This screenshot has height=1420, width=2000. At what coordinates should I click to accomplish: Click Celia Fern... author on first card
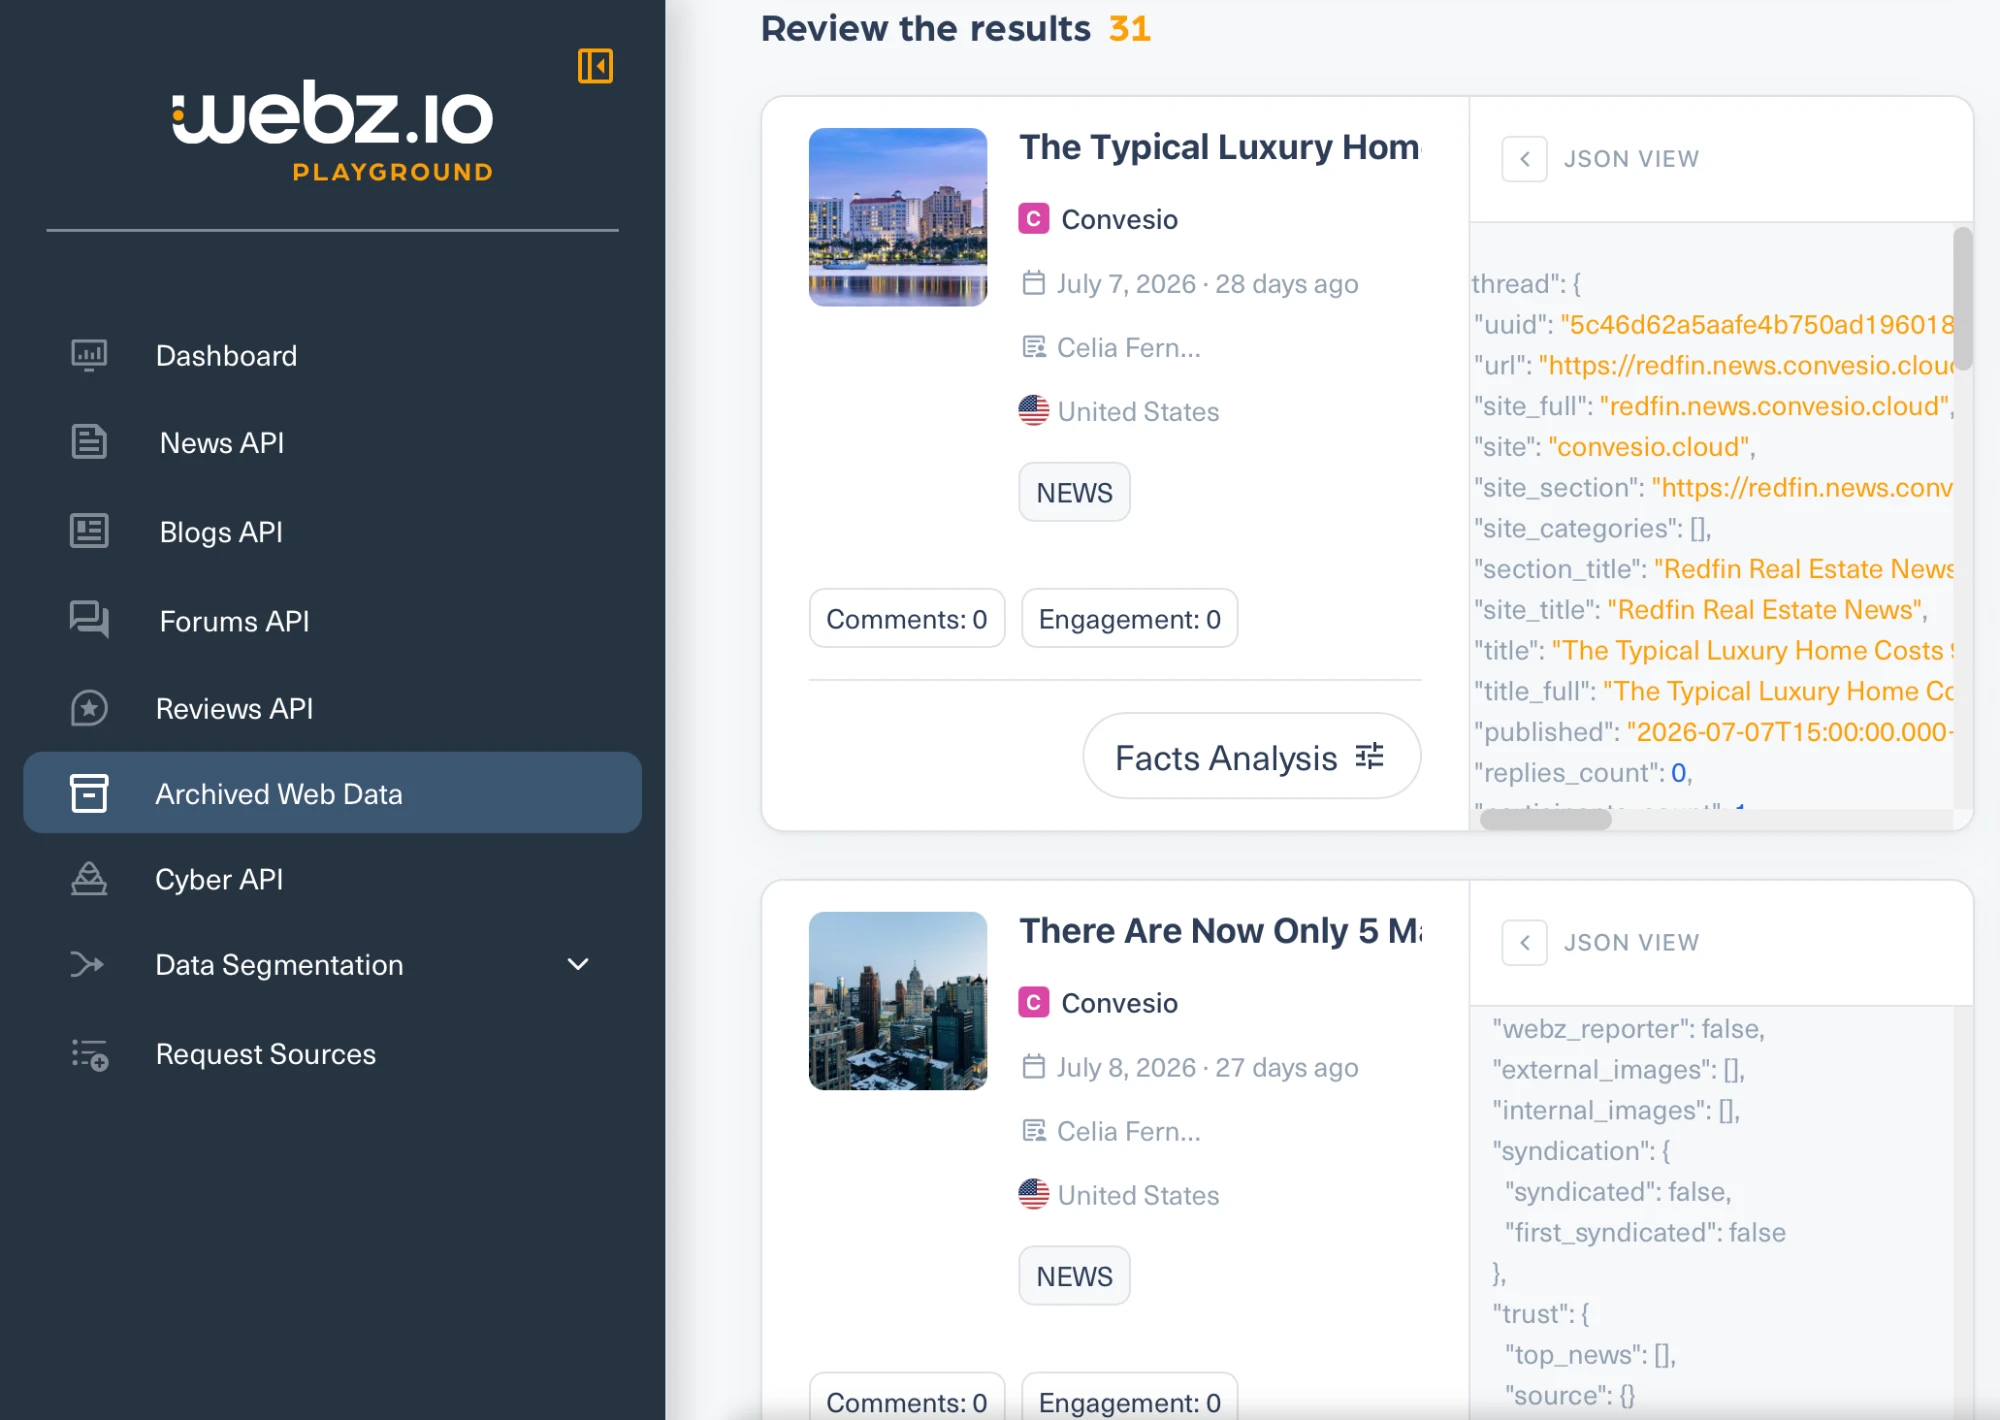[1129, 347]
